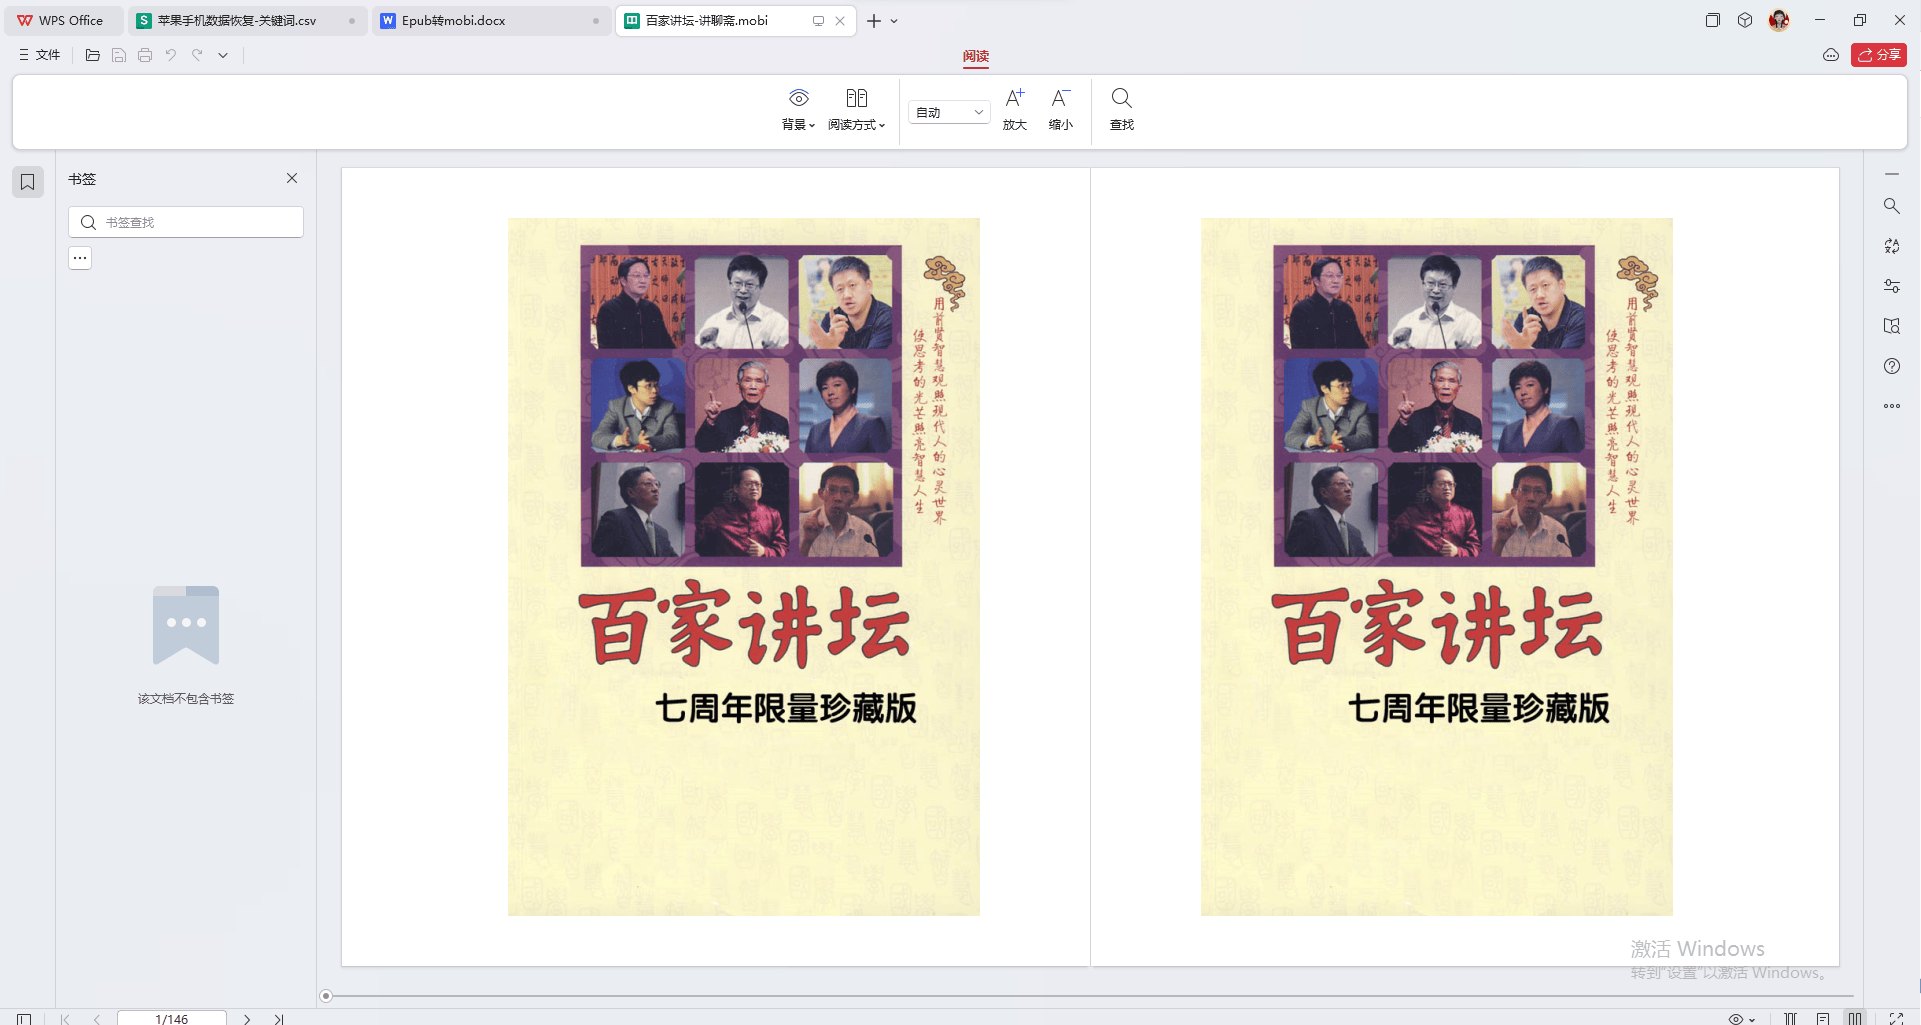
Task: Switch to the 阅读 ribbon tab
Action: (976, 56)
